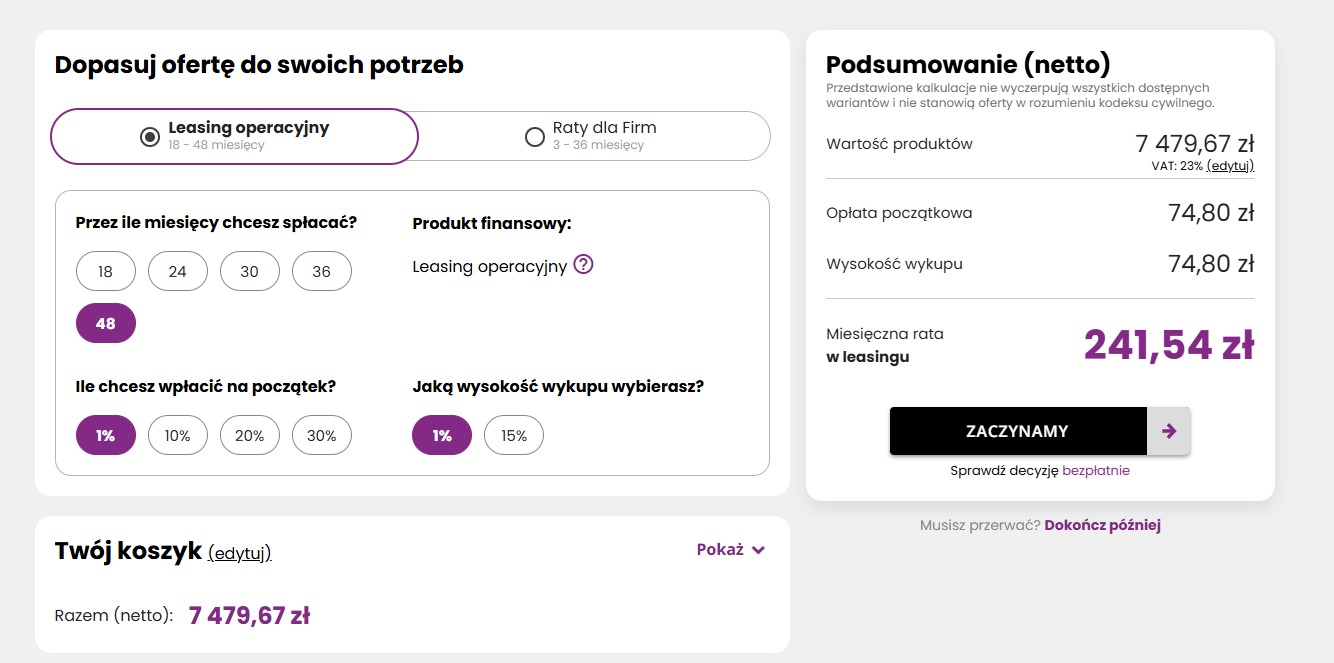This screenshot has height=663, width=1334.
Task: Choose the 24 months repayment period
Action: [177, 271]
